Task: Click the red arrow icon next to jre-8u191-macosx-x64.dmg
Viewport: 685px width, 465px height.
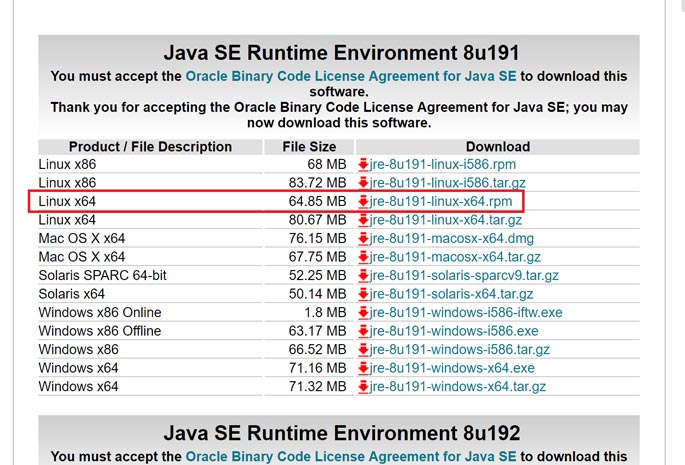Action: (363, 238)
